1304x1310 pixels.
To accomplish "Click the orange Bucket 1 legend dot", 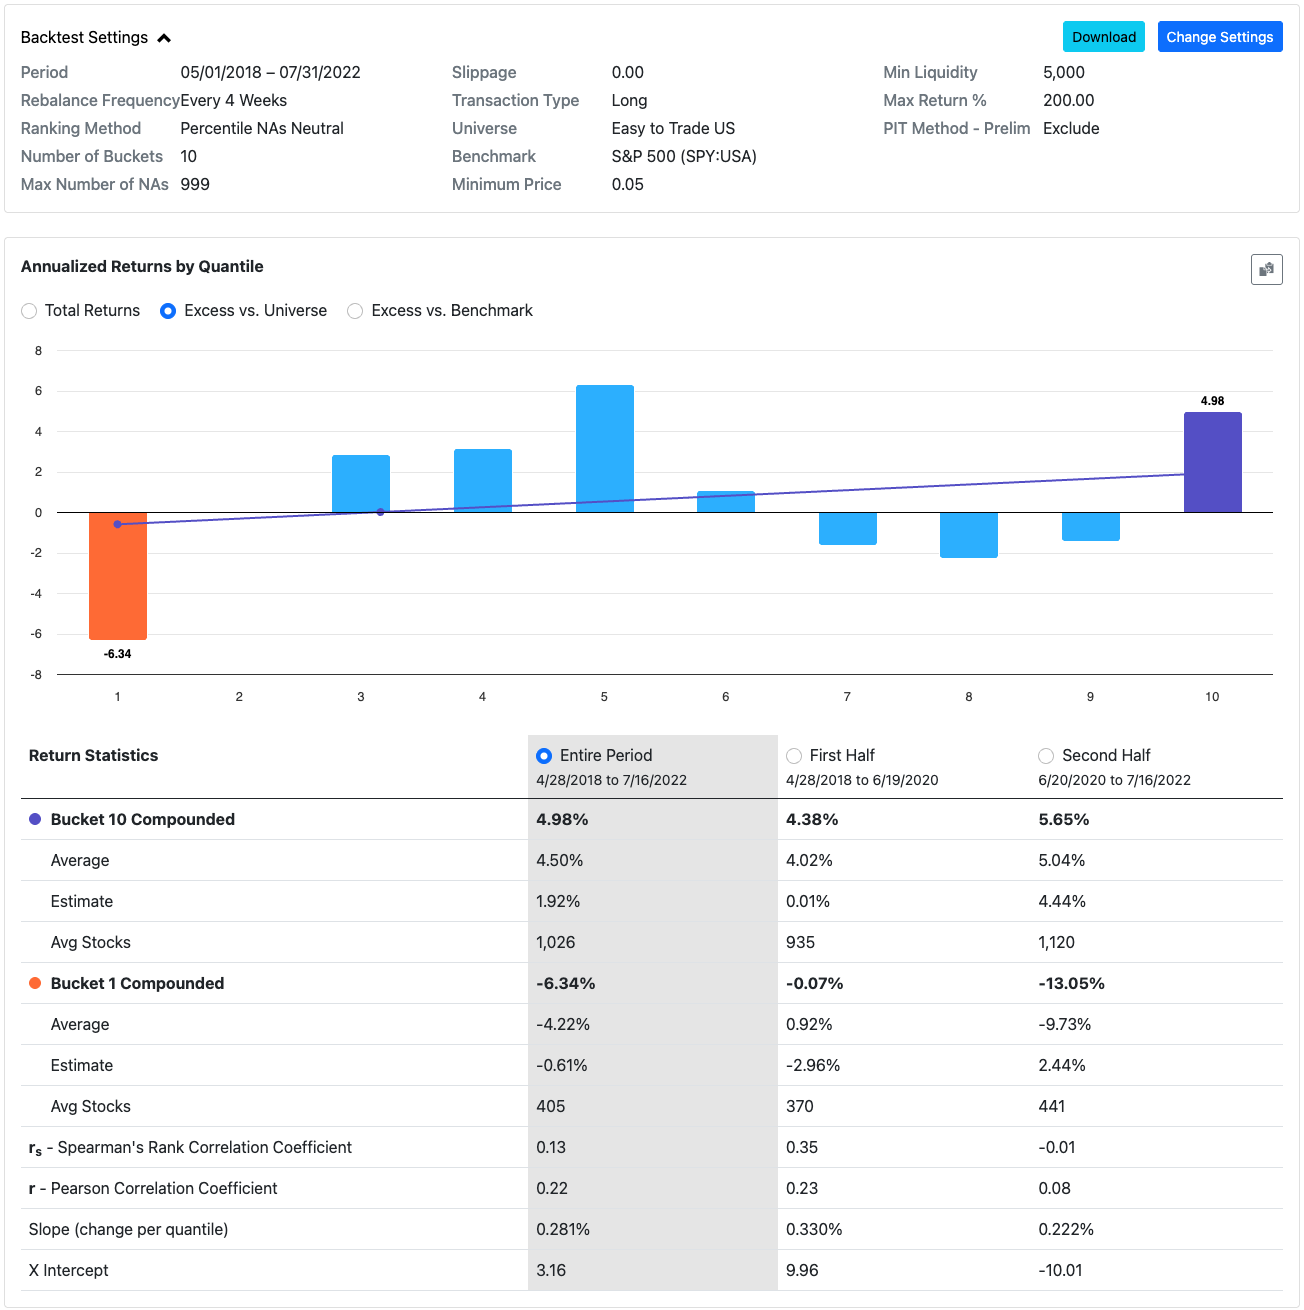I will click(35, 983).
